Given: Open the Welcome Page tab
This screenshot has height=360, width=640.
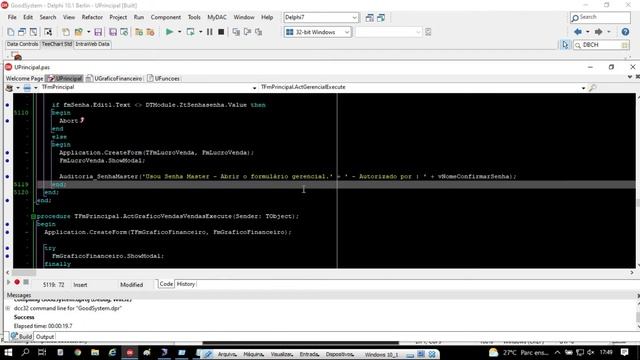Looking at the screenshot, I should pos(24,78).
